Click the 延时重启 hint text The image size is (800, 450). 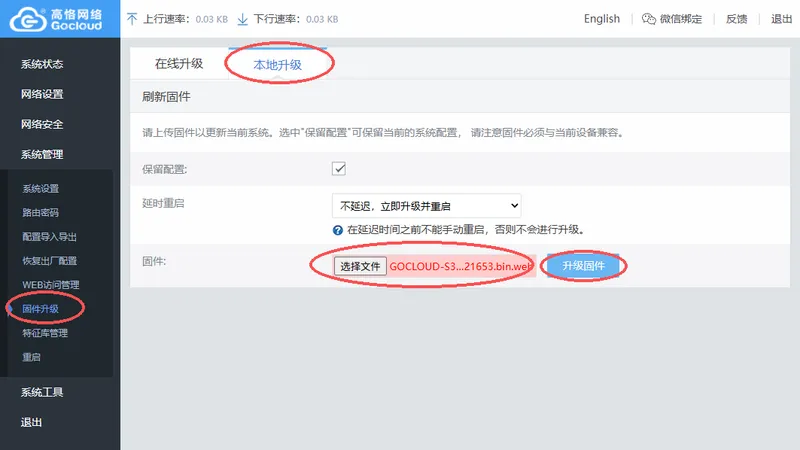click(465, 230)
